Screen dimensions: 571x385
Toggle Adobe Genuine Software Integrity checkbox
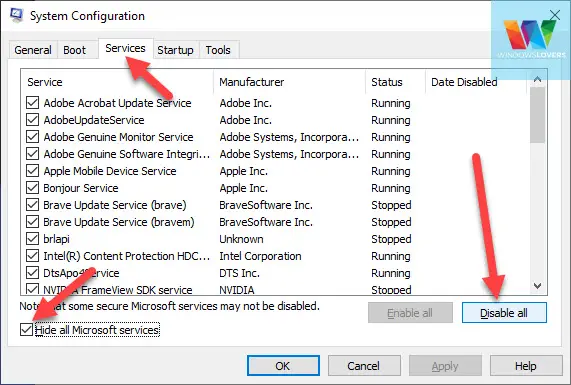[x=32, y=154]
